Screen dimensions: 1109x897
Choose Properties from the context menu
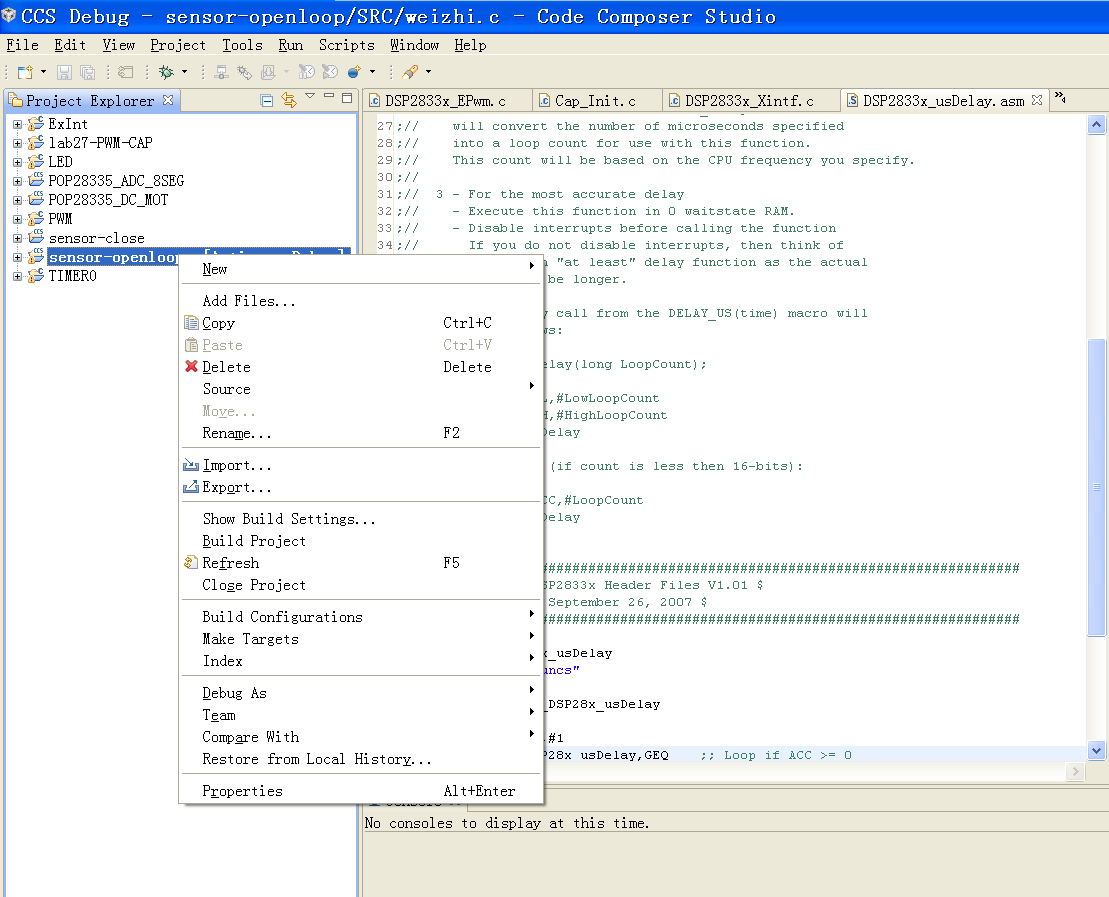(x=361, y=791)
